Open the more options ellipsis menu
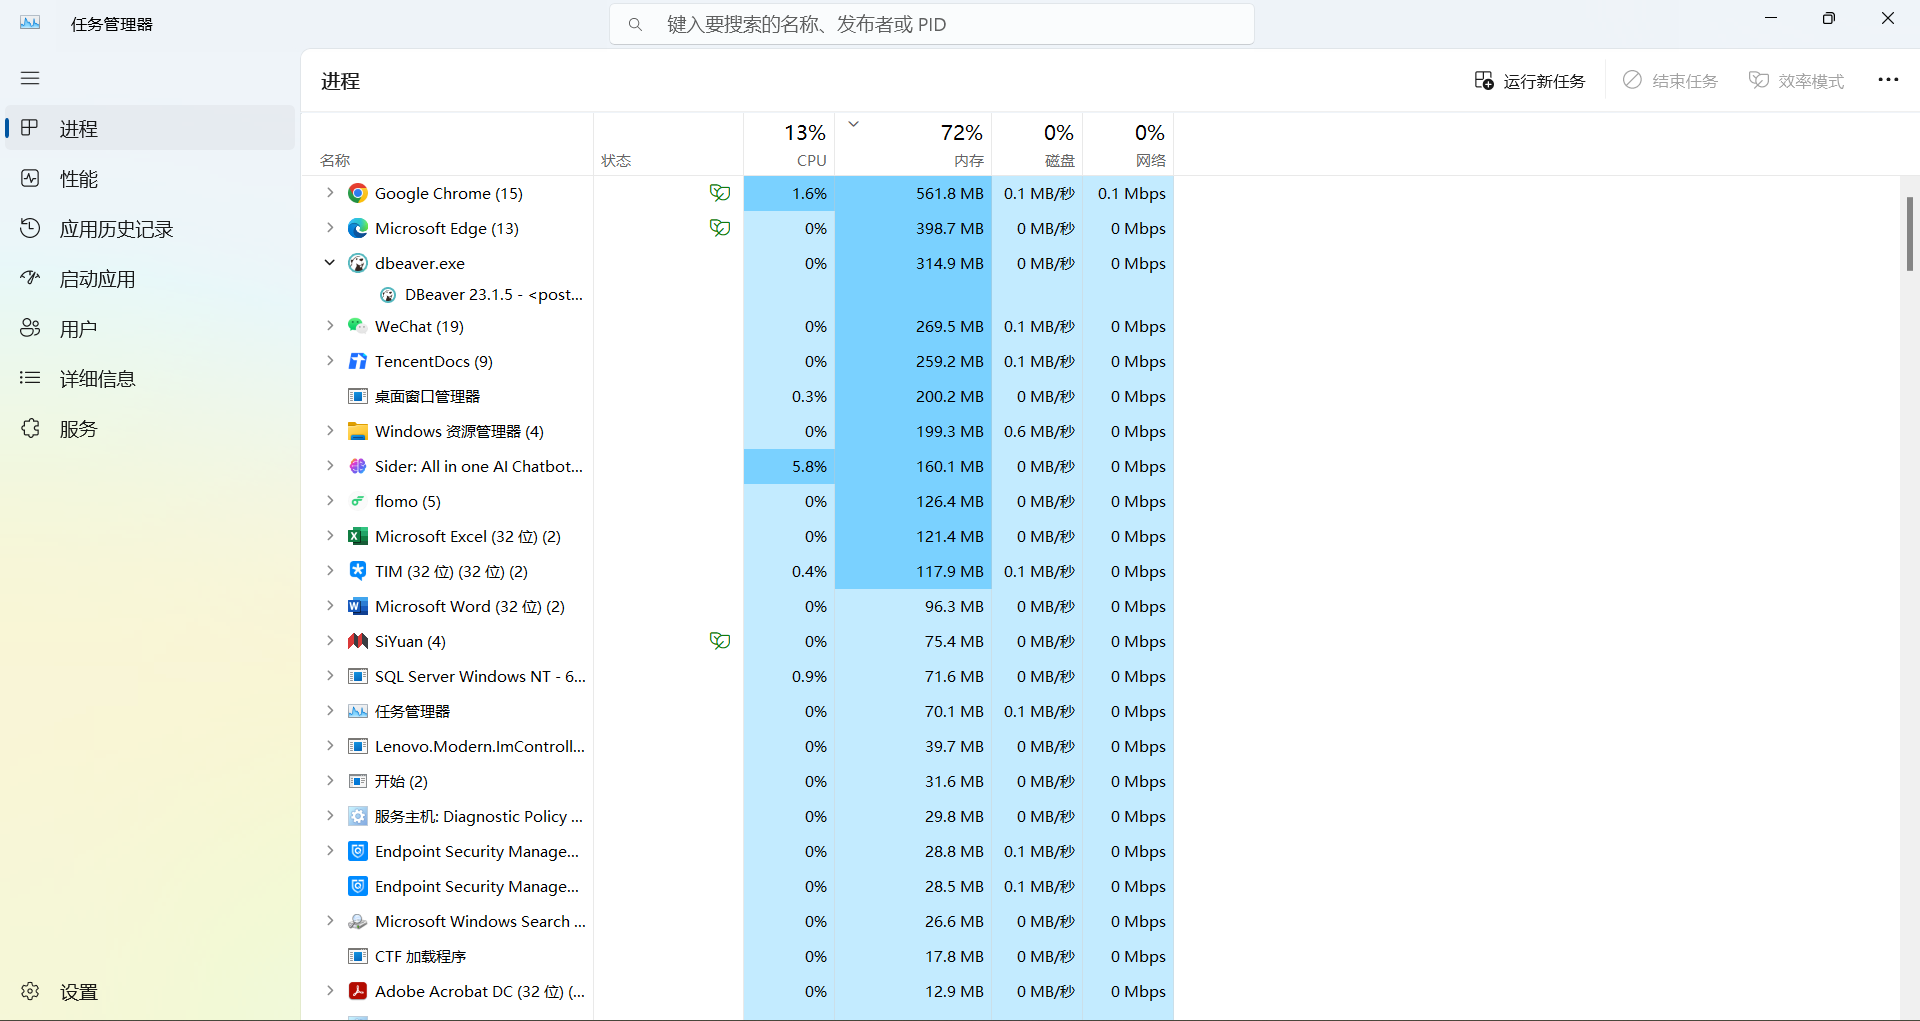 point(1888,80)
